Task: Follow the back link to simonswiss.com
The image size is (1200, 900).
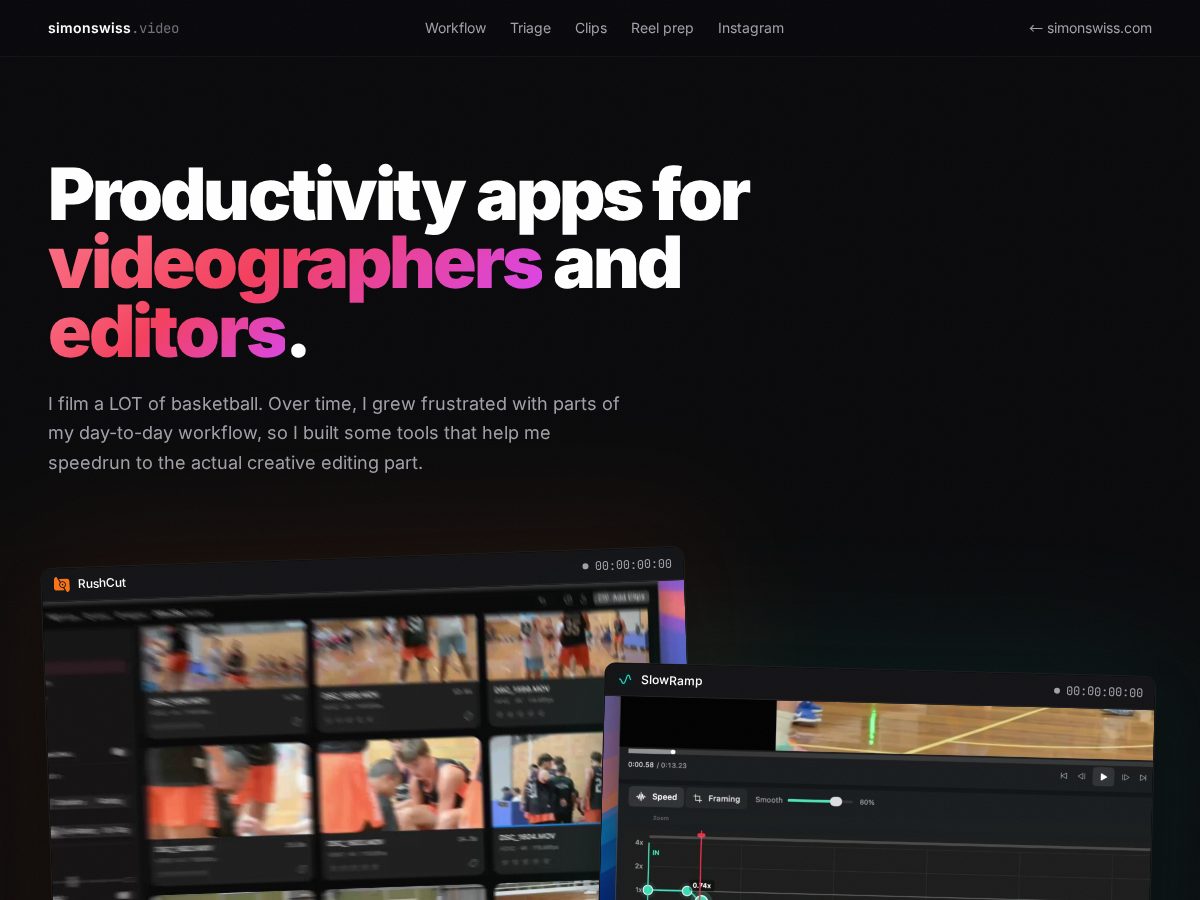Action: tap(1090, 28)
